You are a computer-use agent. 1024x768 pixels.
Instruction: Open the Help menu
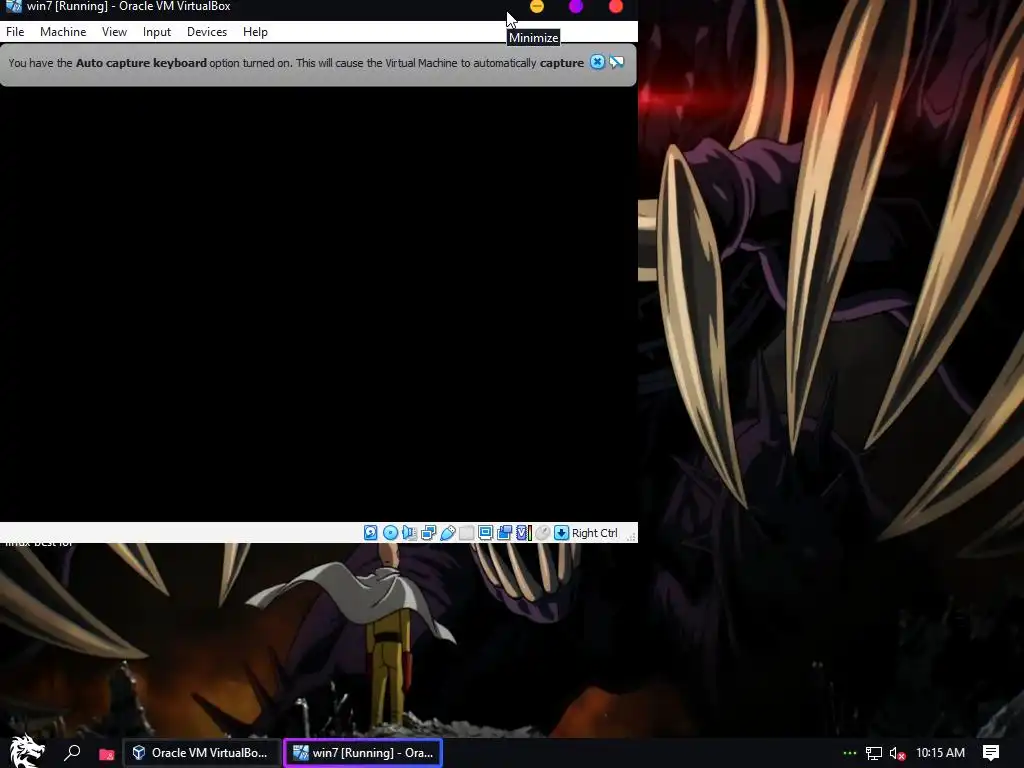point(255,32)
